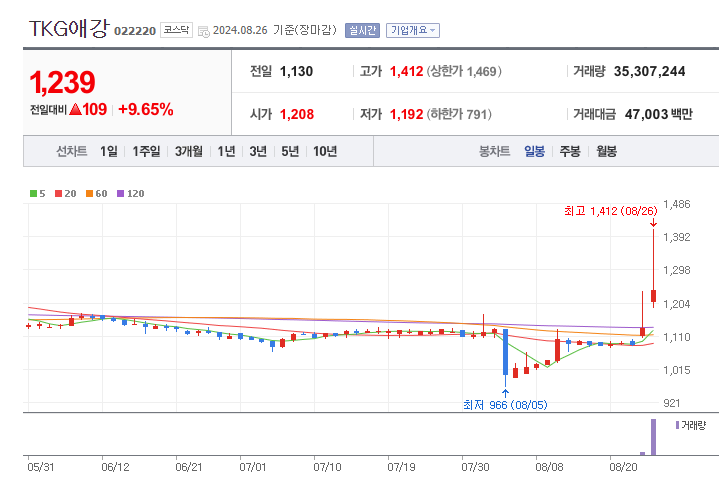Click the 거래량 value 35,307,244
Image resolution: width=719 pixels, height=481 pixels.
(649, 71)
